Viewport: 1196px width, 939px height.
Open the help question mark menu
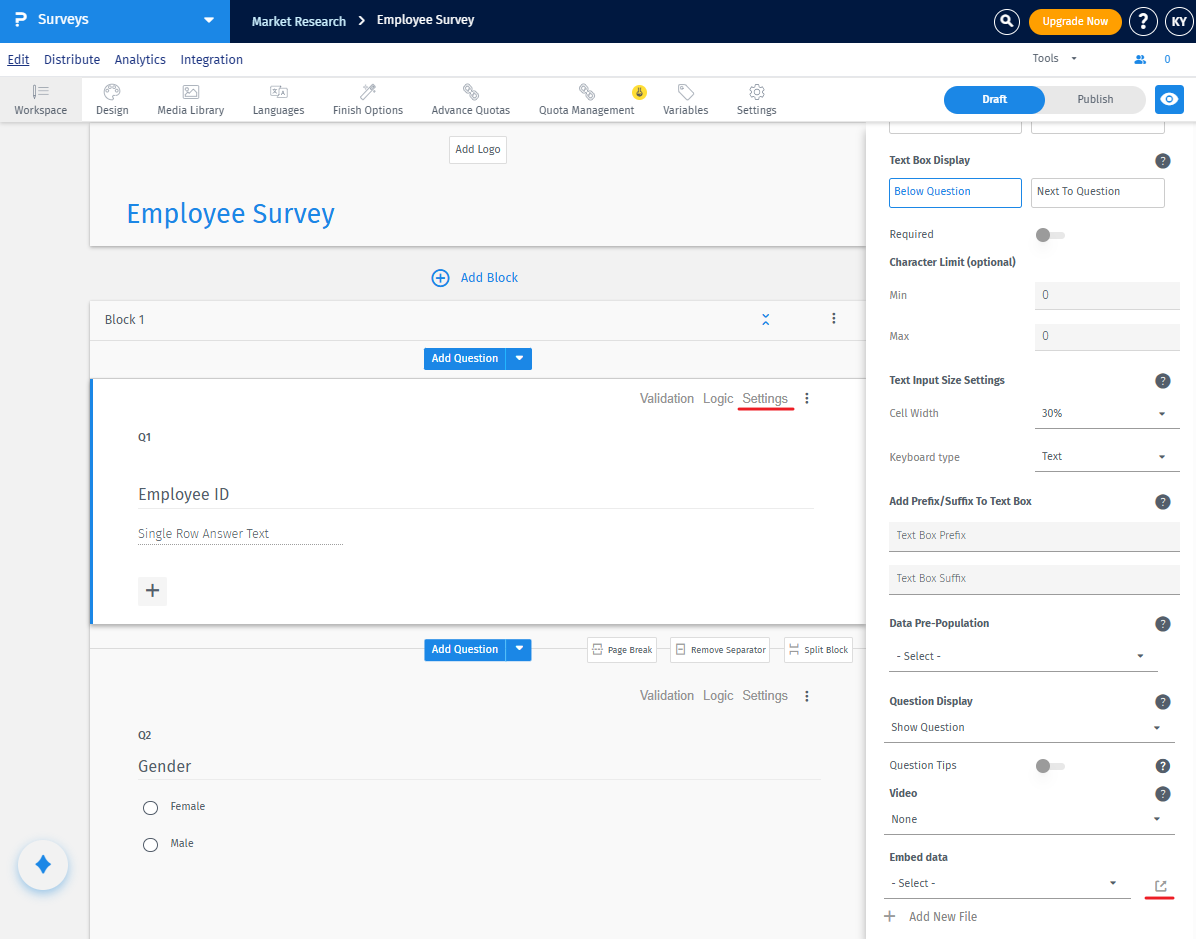1143,21
